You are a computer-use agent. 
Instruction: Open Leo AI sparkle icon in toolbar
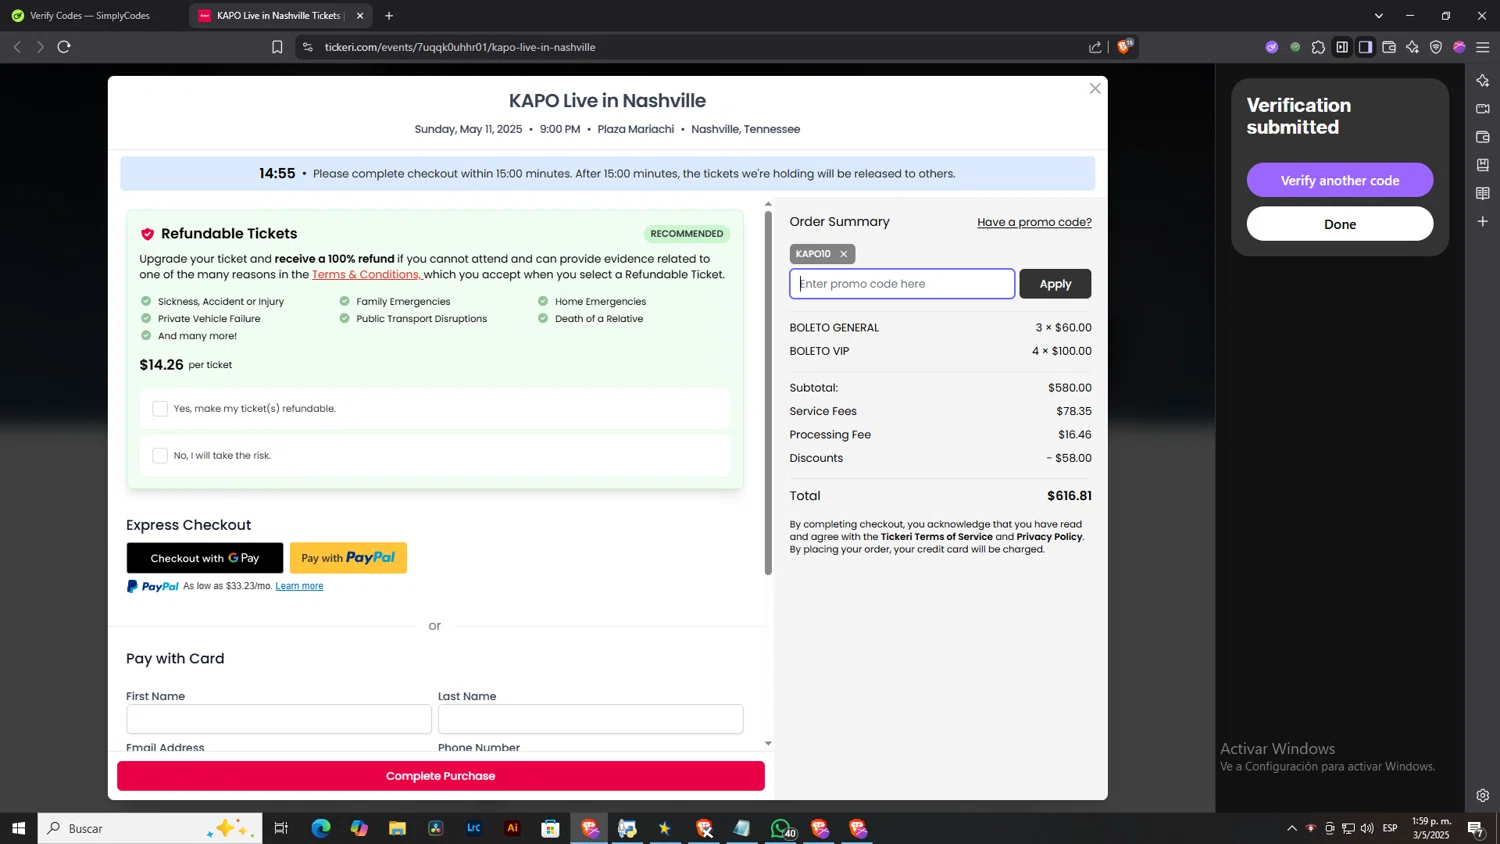tap(1412, 47)
